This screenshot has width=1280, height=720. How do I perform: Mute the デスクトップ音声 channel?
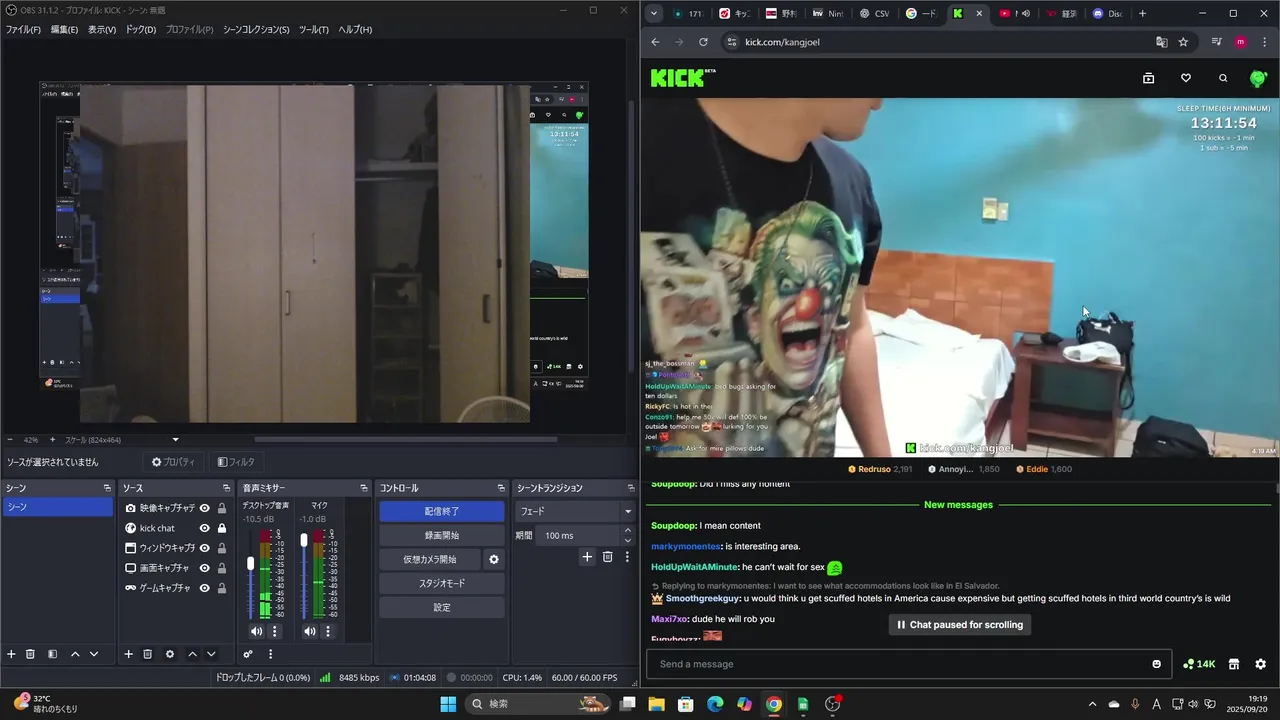click(256, 631)
